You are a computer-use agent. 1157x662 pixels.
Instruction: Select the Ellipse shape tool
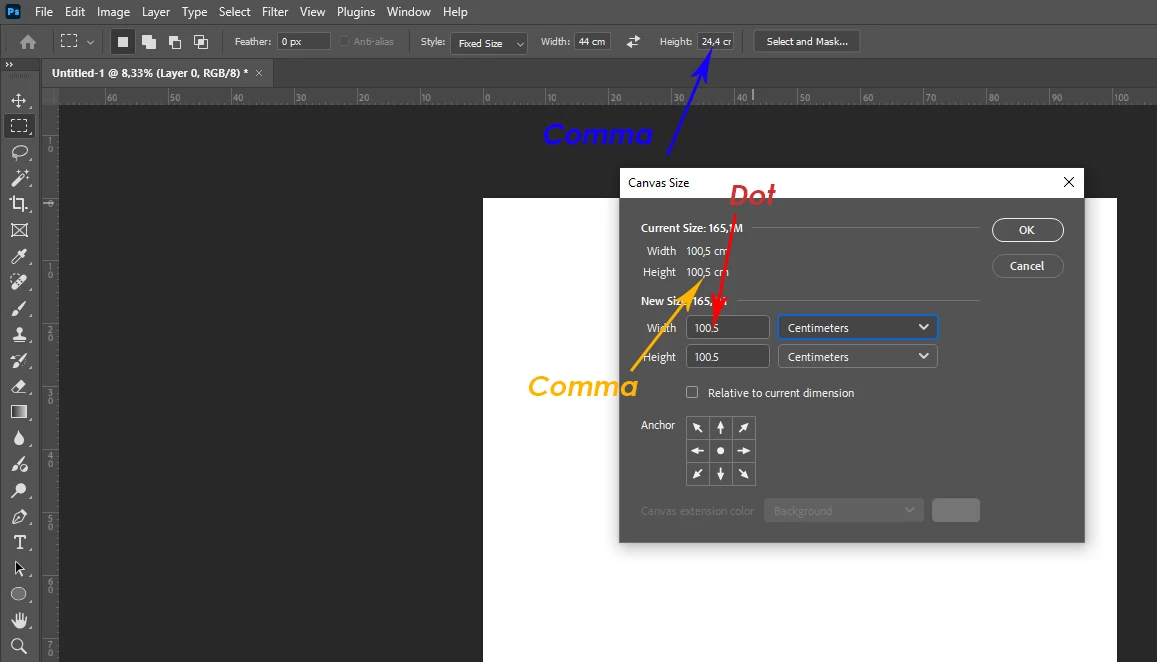(19, 594)
